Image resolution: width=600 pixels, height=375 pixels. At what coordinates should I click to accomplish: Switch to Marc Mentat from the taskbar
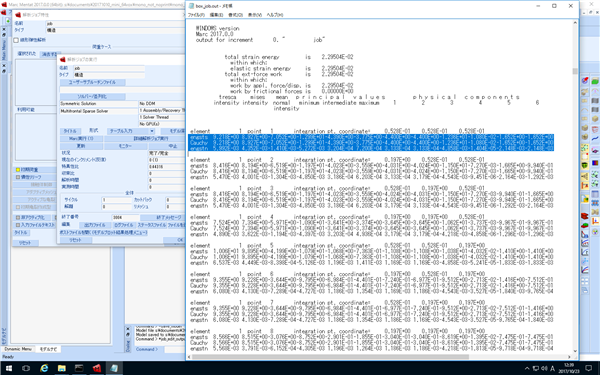click(97, 368)
